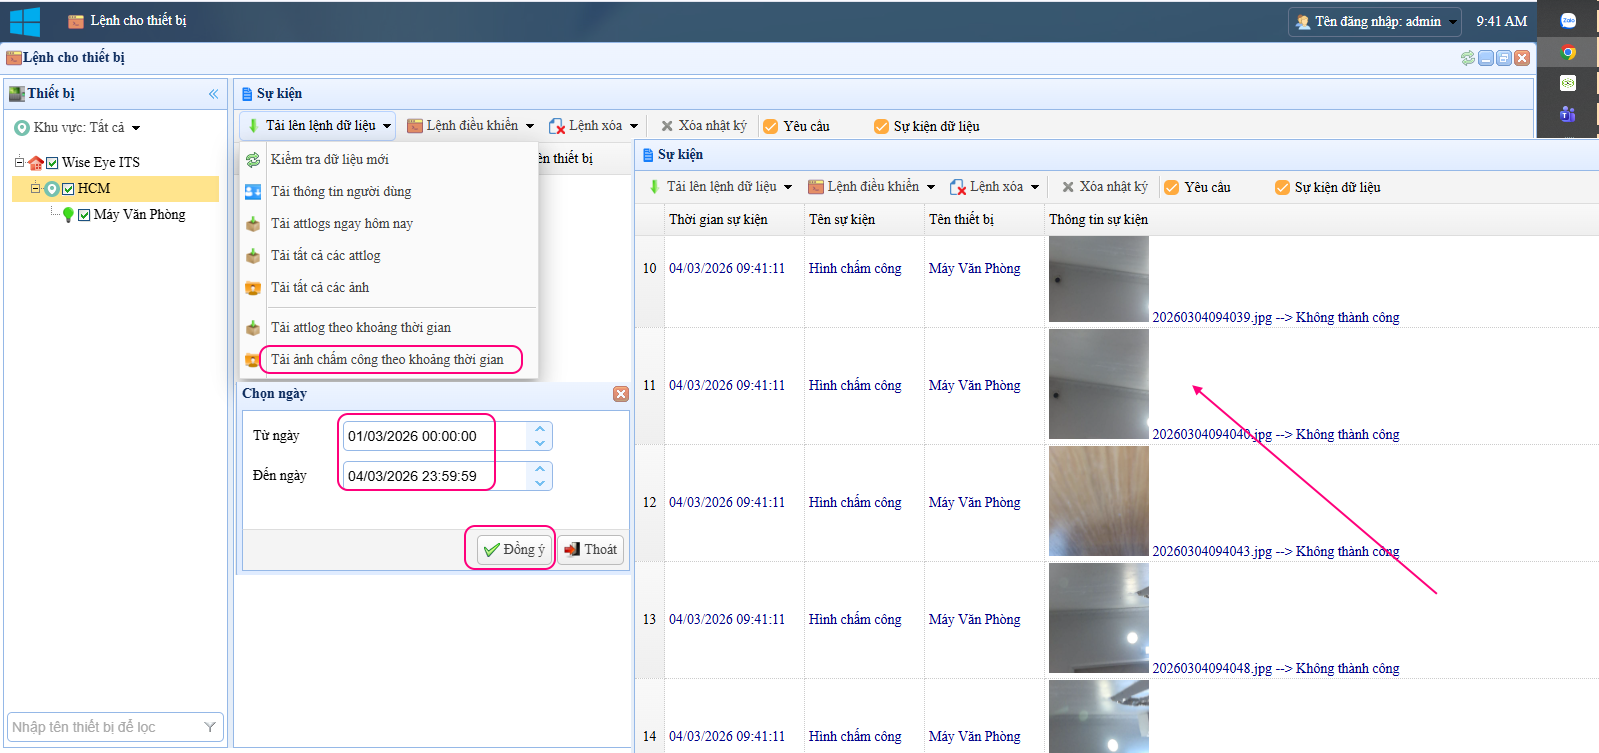
Task: Open the Microsoft Teams icon in the sidebar
Action: point(1568,114)
